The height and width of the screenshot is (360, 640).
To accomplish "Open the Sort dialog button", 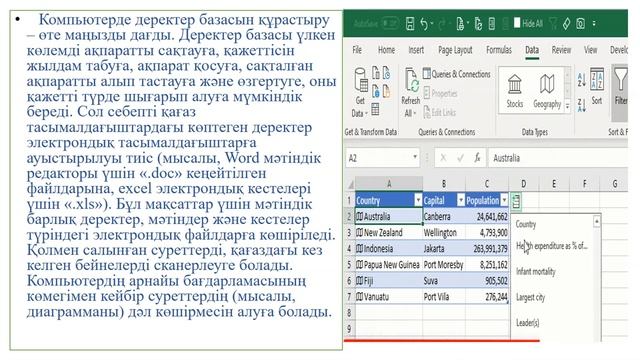I will click(x=597, y=87).
